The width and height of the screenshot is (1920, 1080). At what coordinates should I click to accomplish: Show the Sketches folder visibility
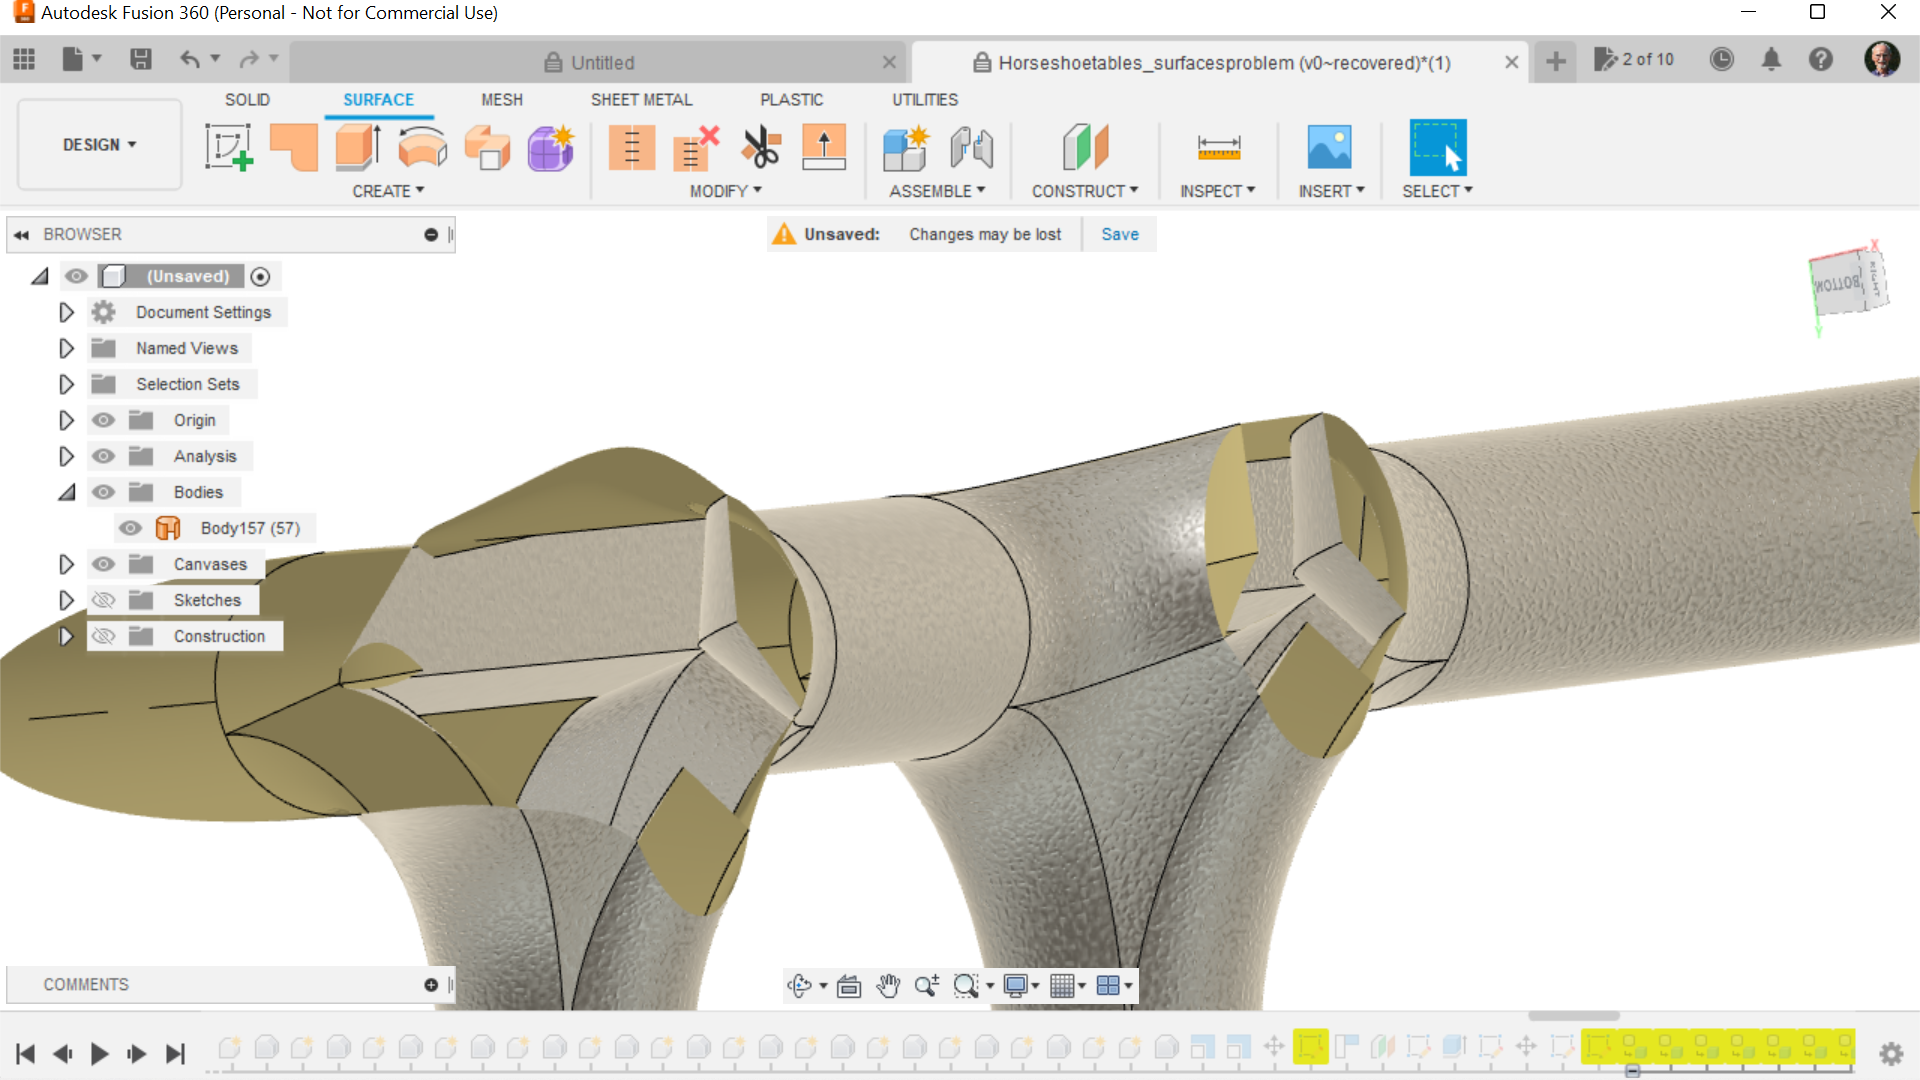pos(103,600)
